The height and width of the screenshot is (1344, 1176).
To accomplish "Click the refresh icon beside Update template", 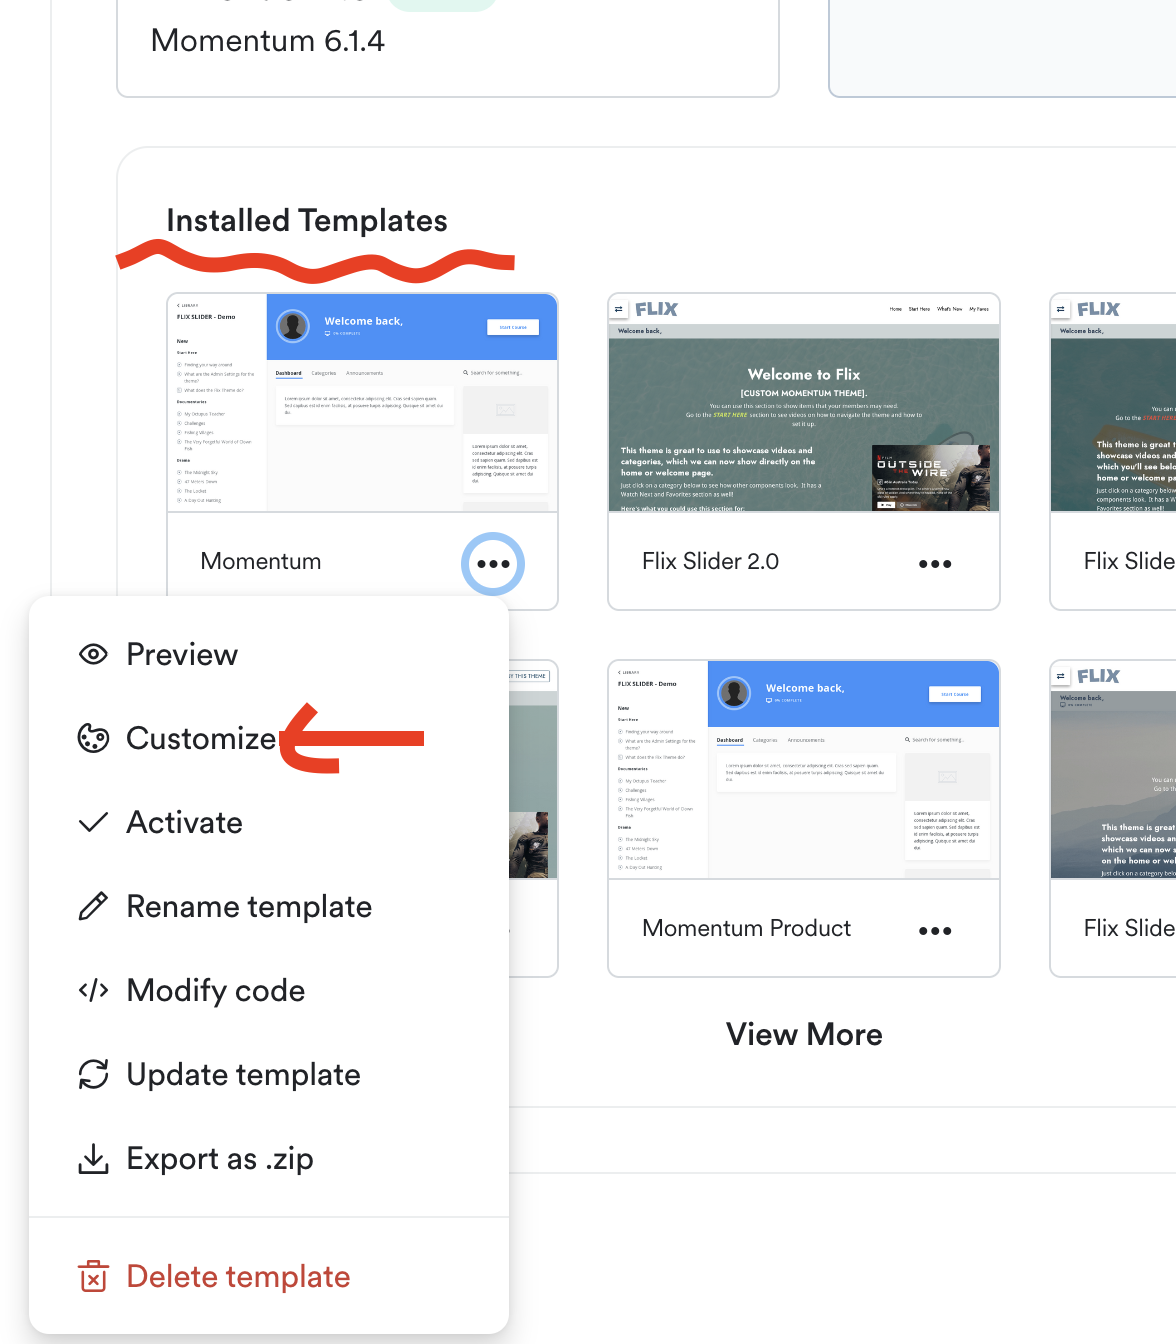I will pos(93,1075).
